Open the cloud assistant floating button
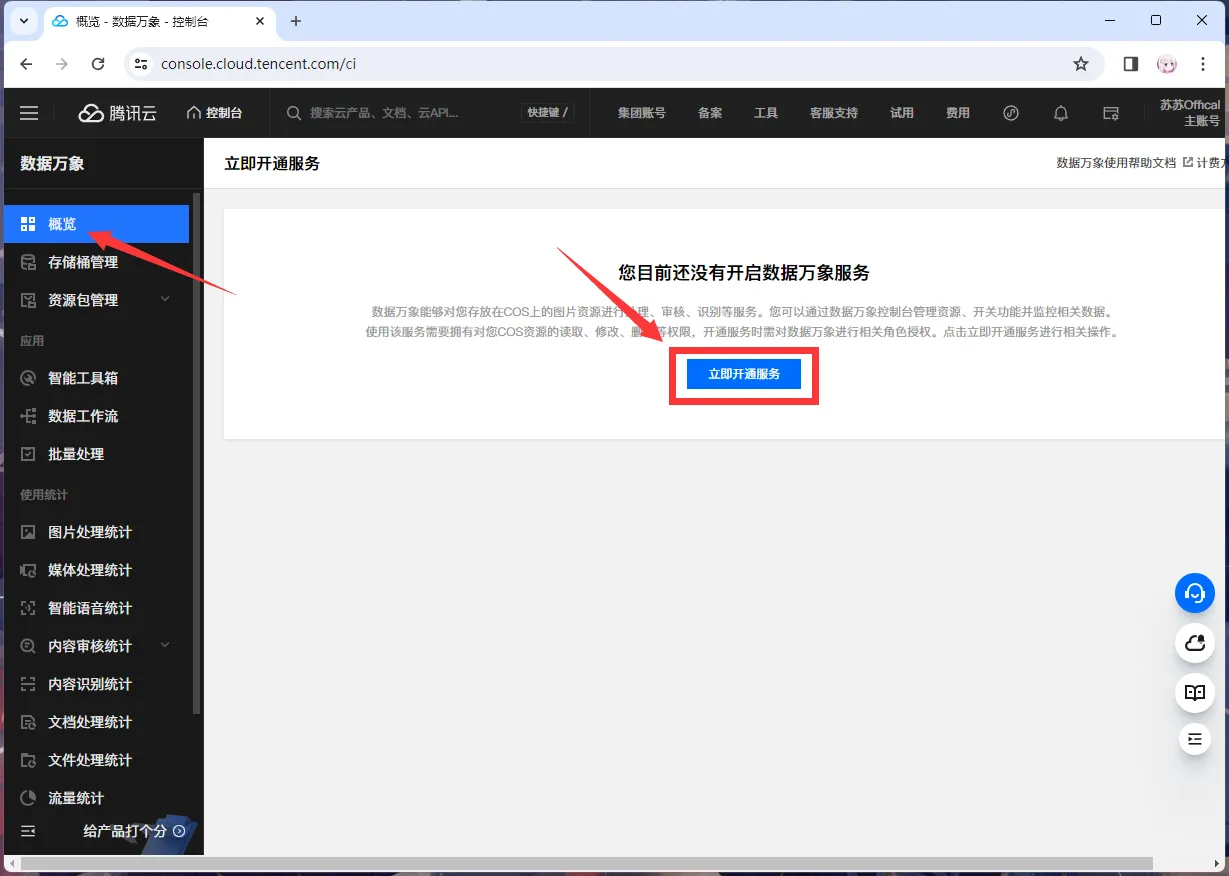 [x=1194, y=643]
